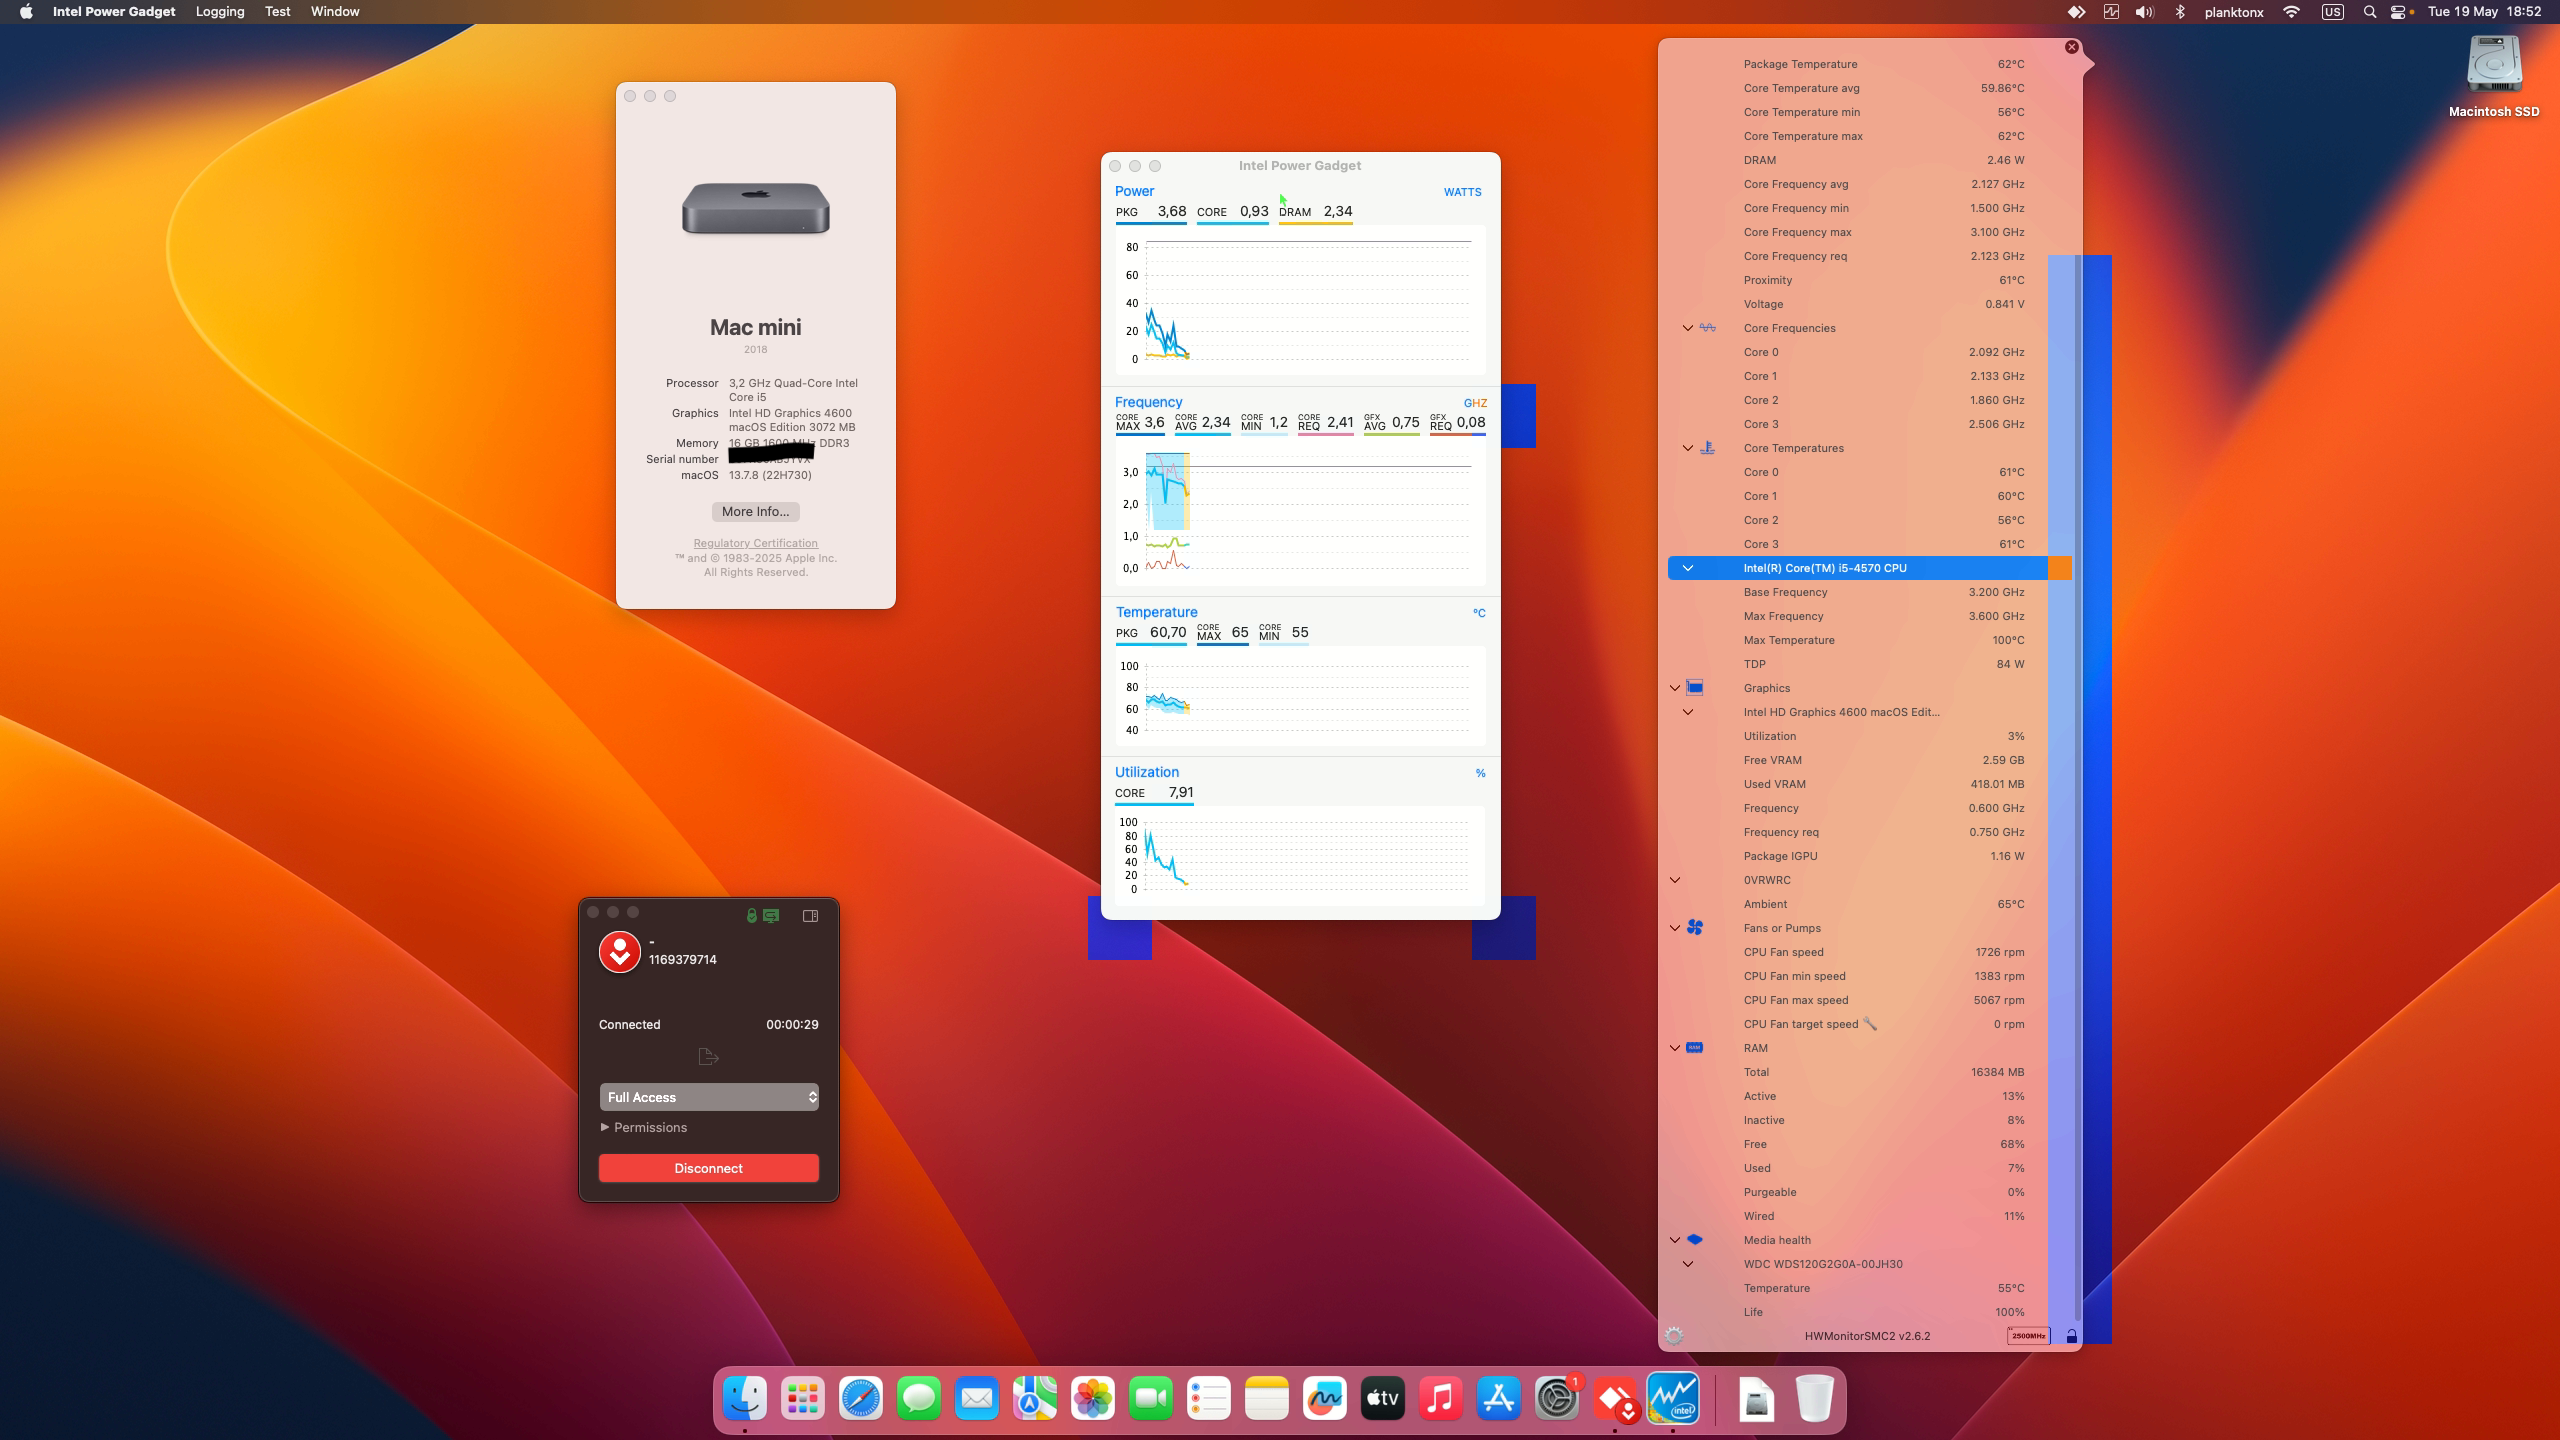2560x1440 pixels.
Task: Click the Utilization graph in Intel Power Gadget
Action: click(x=1300, y=855)
